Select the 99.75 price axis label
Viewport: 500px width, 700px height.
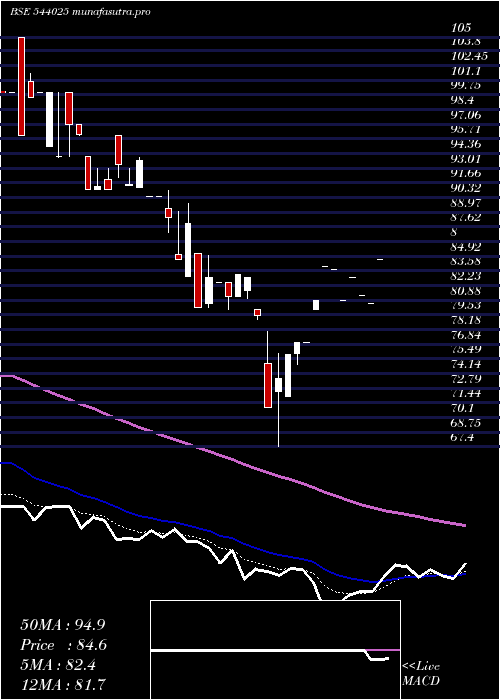click(x=466, y=86)
